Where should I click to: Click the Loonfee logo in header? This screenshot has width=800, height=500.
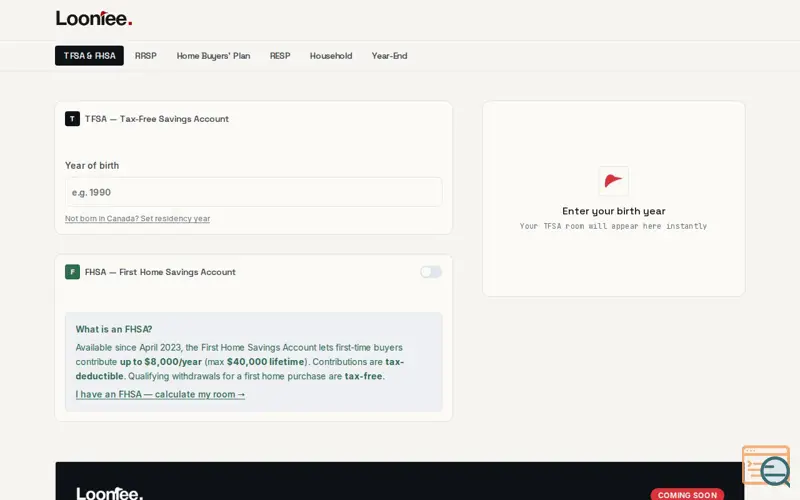click(94, 18)
